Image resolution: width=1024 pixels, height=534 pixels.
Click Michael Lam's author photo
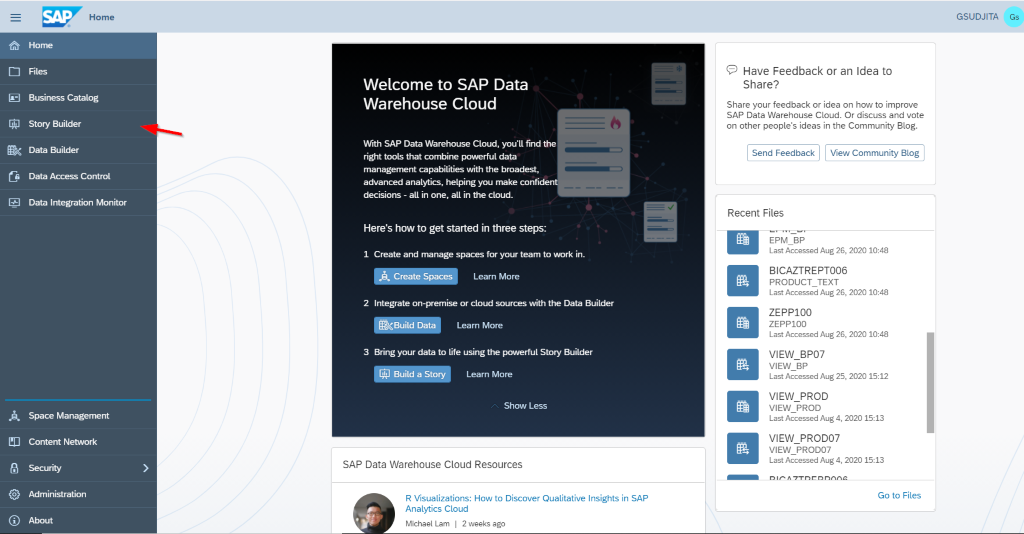374,513
